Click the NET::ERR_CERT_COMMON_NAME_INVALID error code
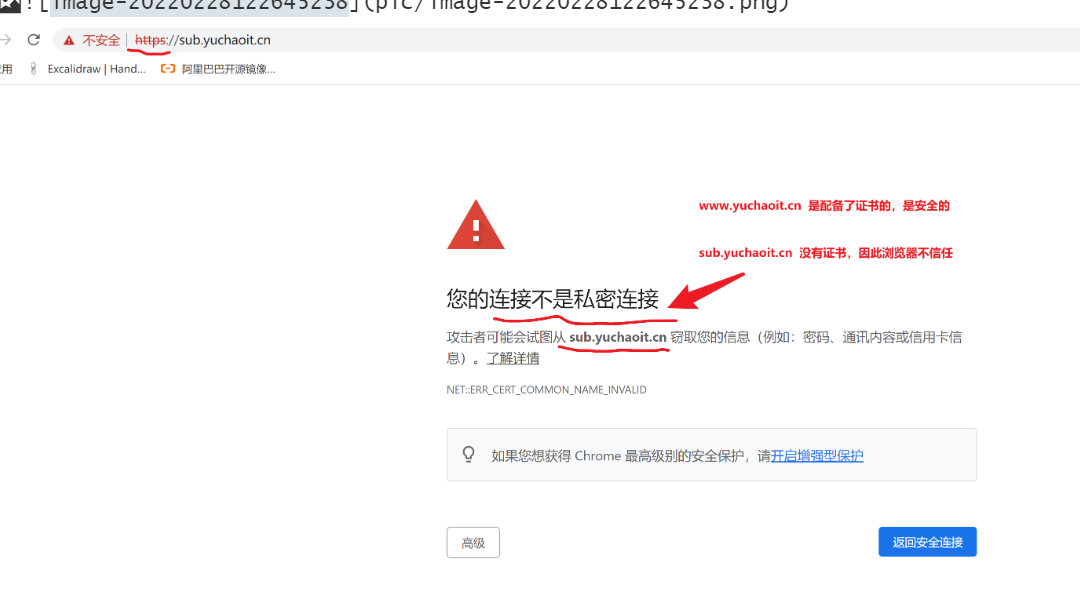Viewport: 1080px width, 589px height. point(546,389)
